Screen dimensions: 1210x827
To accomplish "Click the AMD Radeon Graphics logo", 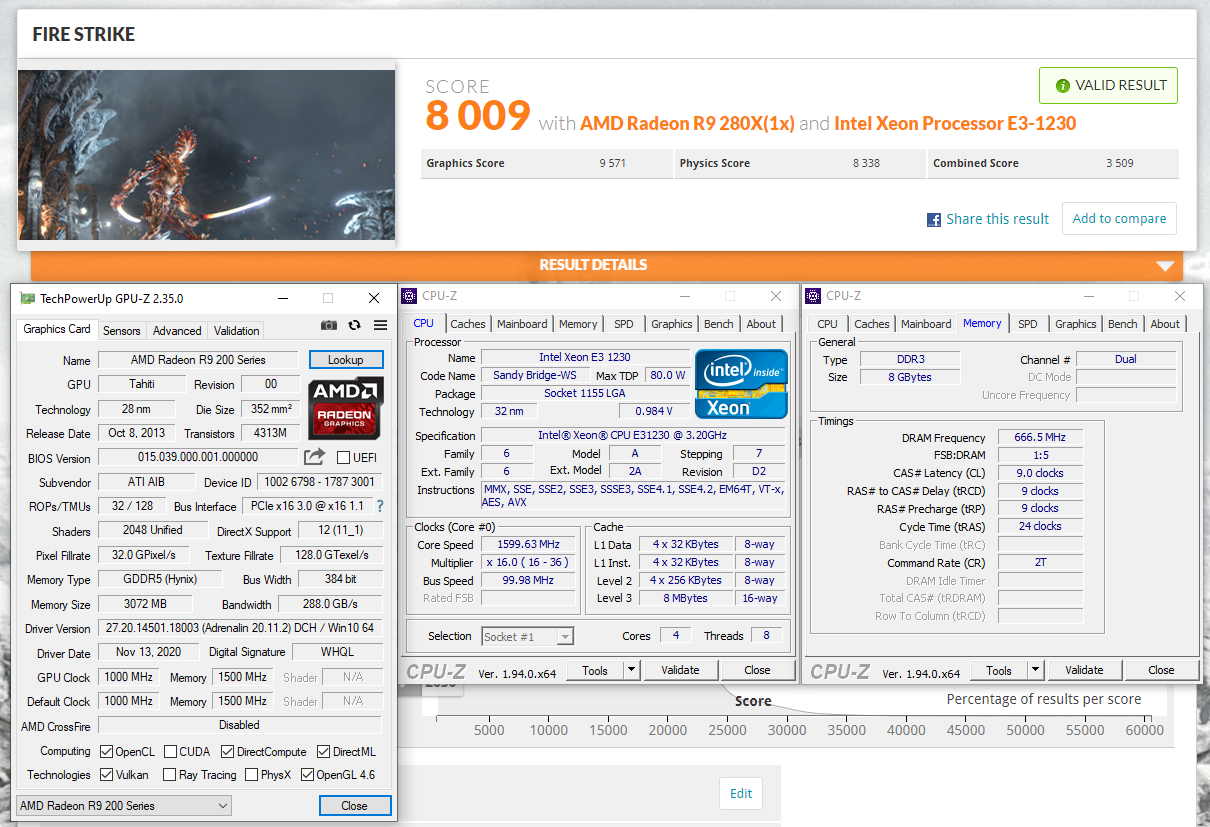I will pyautogui.click(x=345, y=407).
